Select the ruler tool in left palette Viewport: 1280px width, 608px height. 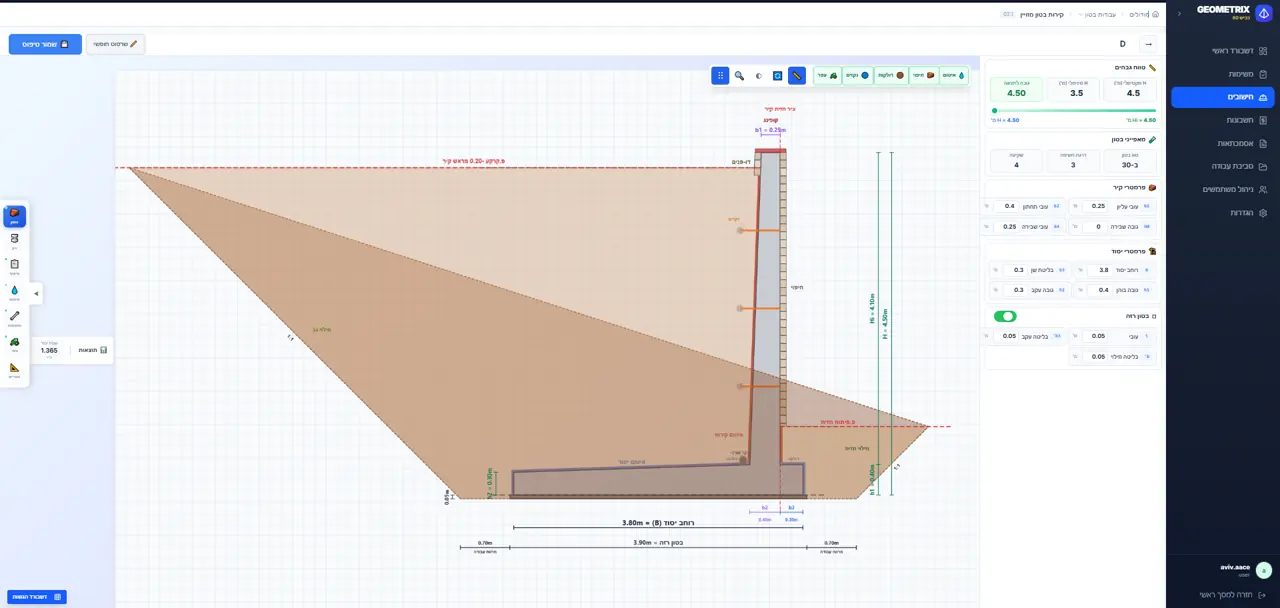tap(15, 318)
